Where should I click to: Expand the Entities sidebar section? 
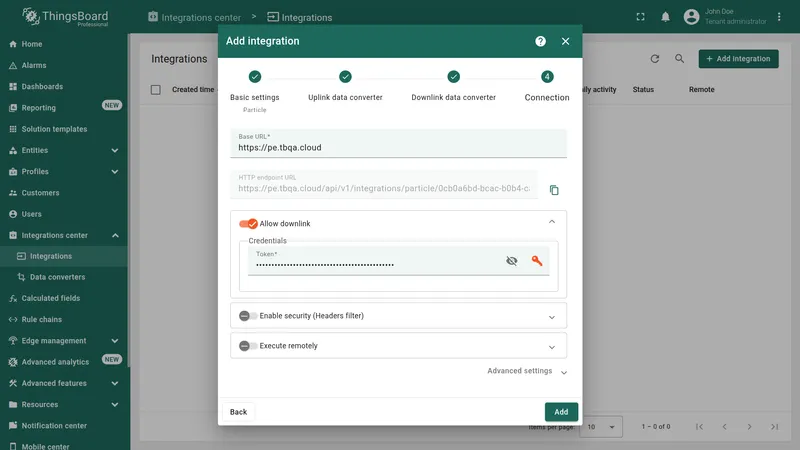tap(115, 151)
